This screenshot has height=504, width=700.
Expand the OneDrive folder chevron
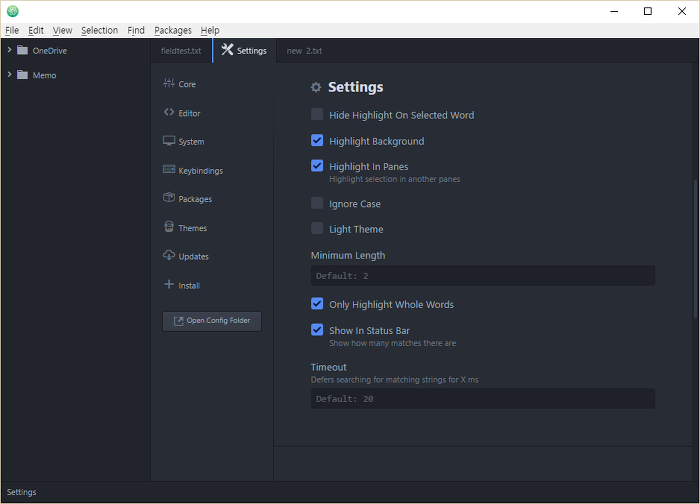click(x=9, y=50)
